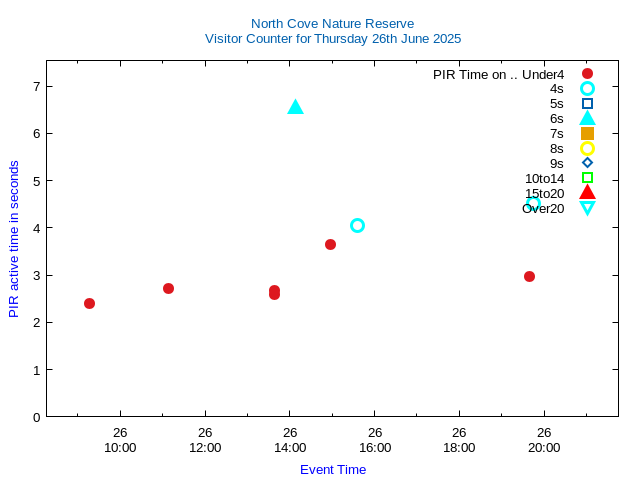Click the blue square 5s legend symbol
Screen dimensions: 640x480
[587, 104]
